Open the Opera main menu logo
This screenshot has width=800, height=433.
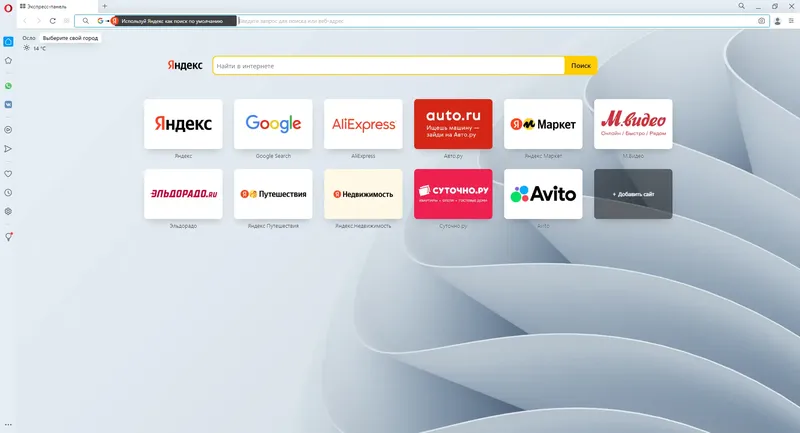(x=8, y=8)
